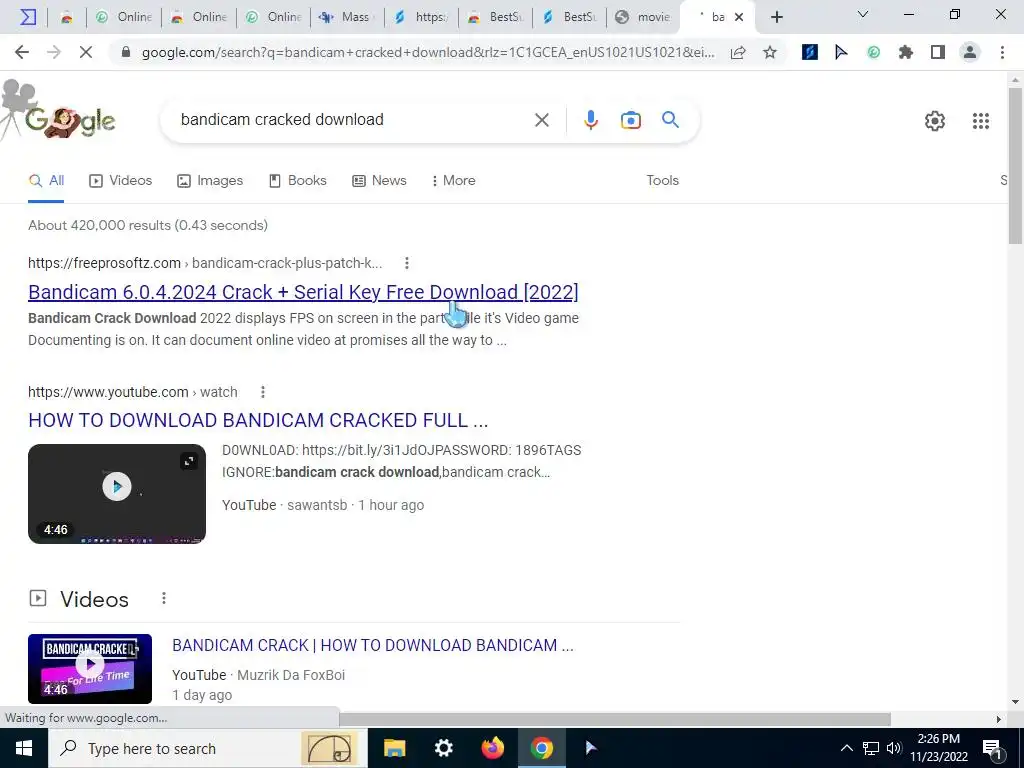The image size is (1024, 768).
Task: Open the BANDICAM CRACKED video thumbnail
Action: pos(89,669)
